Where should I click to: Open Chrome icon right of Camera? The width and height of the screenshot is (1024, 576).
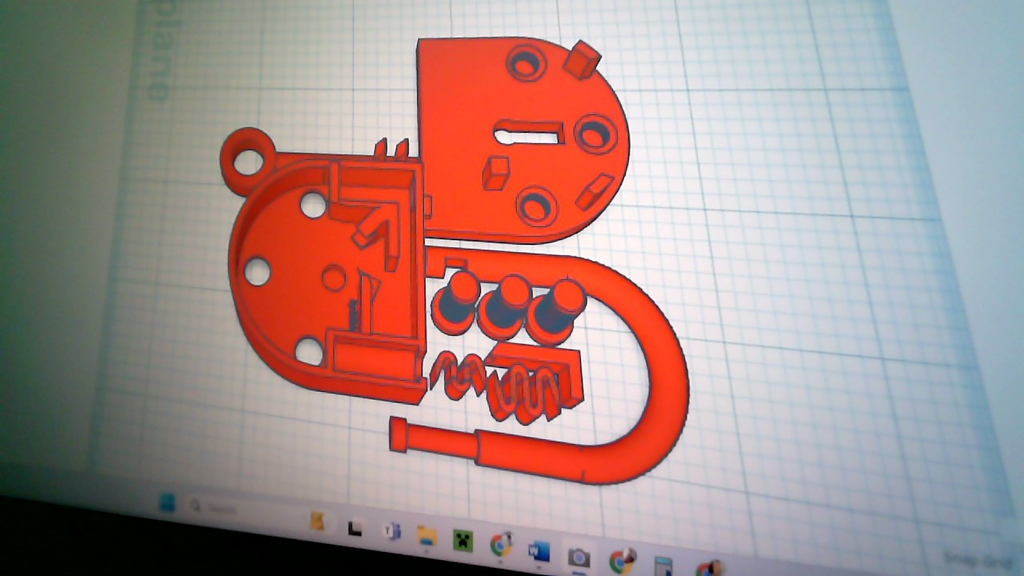pyautogui.click(x=621, y=561)
